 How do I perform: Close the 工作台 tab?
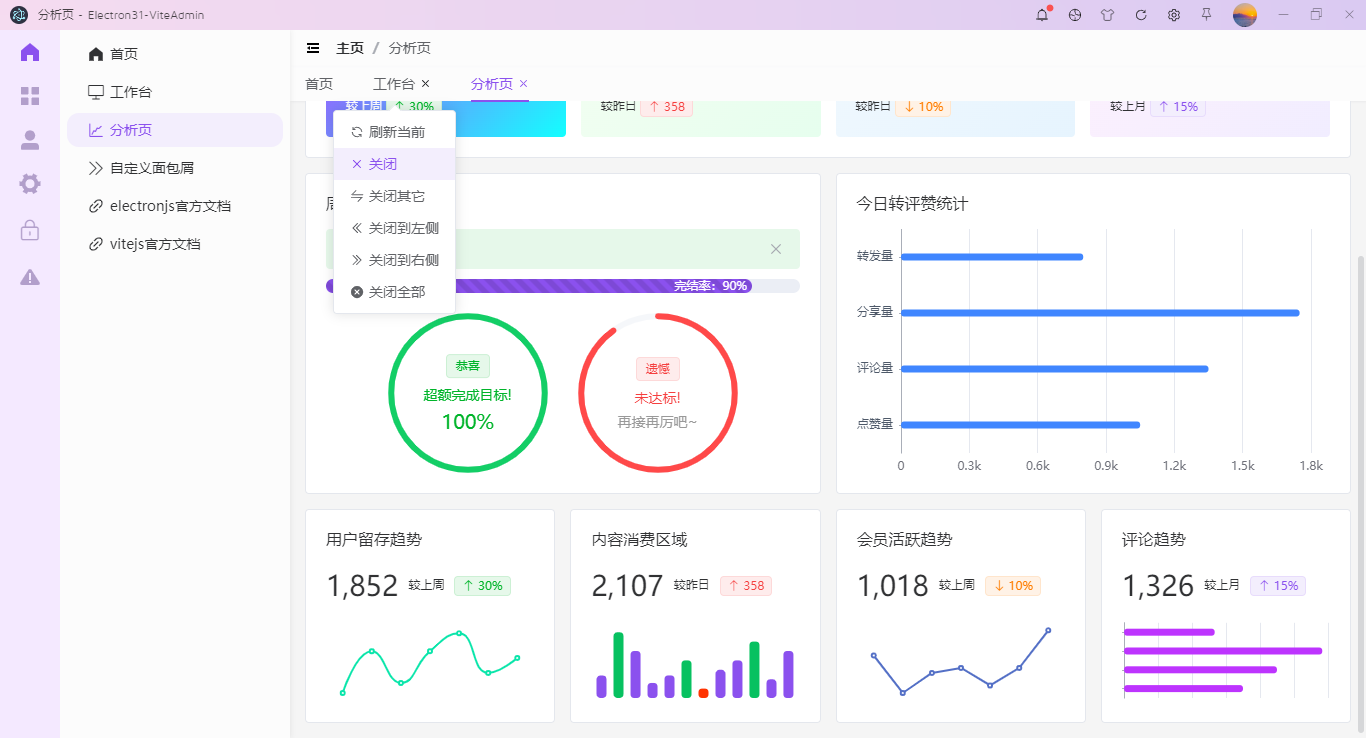(425, 84)
